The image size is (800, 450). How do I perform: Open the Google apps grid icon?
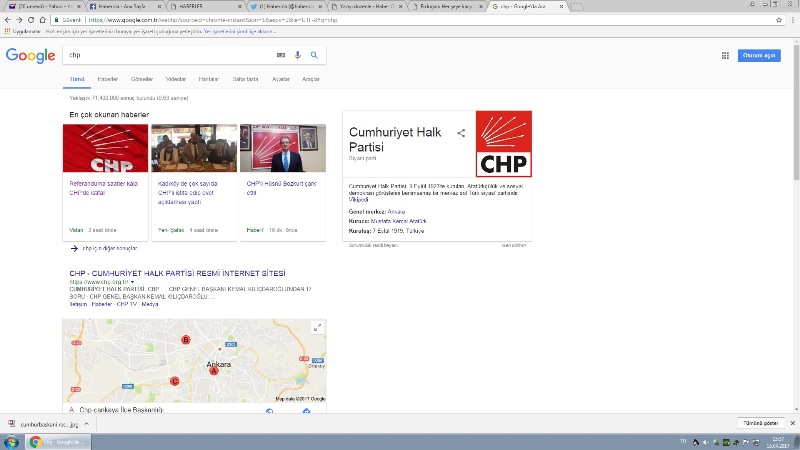(725, 56)
